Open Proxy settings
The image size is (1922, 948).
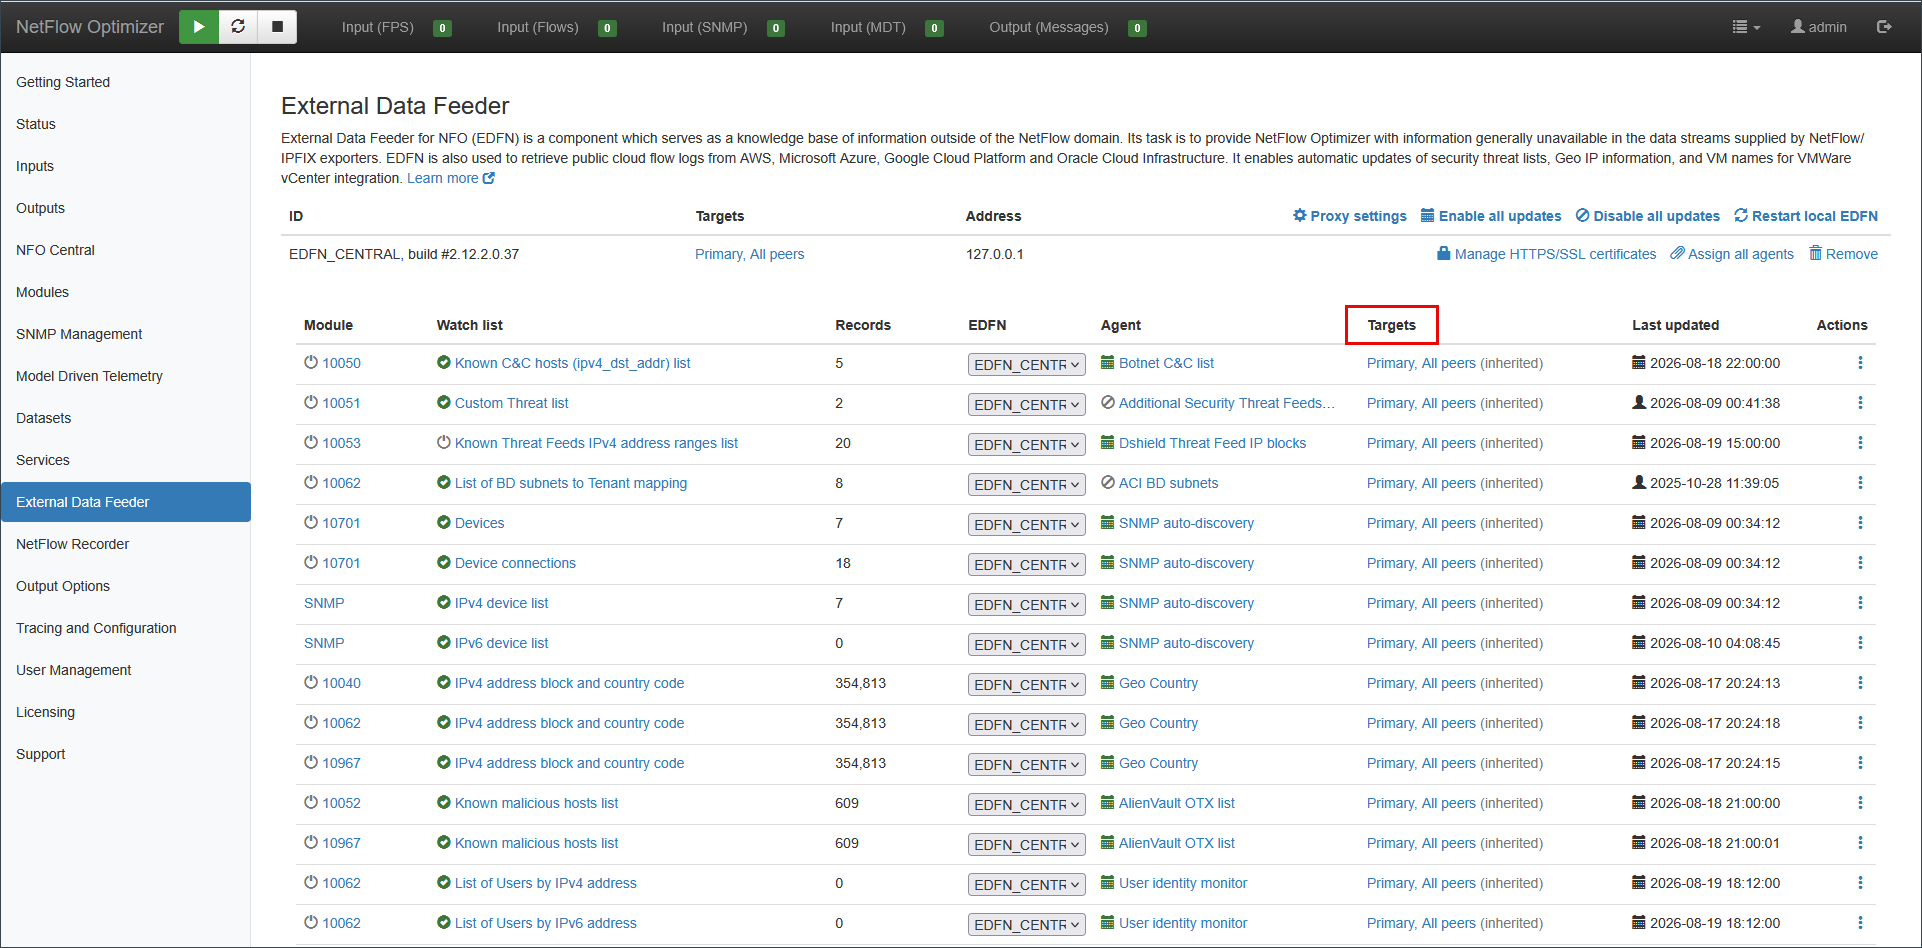tap(1349, 216)
